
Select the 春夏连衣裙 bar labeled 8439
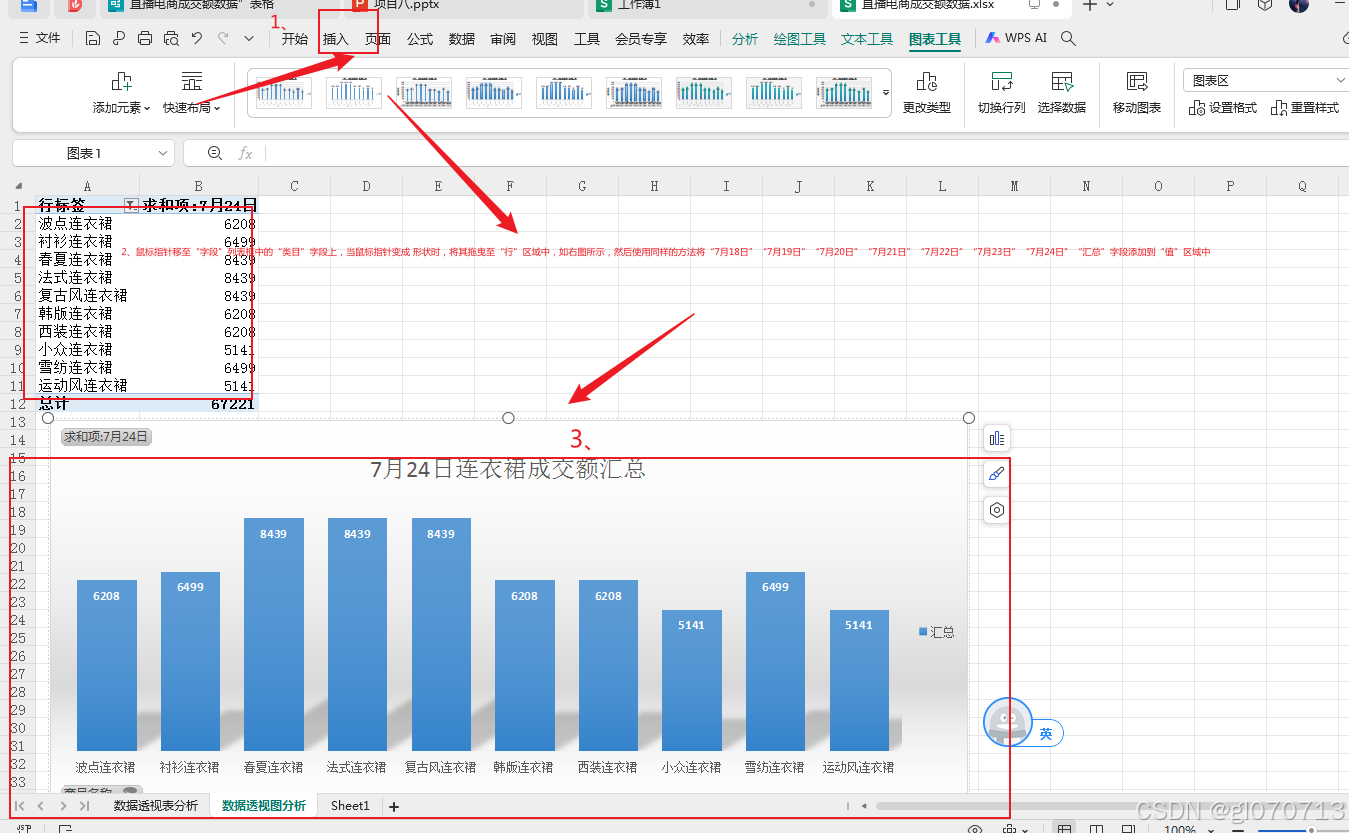(273, 634)
